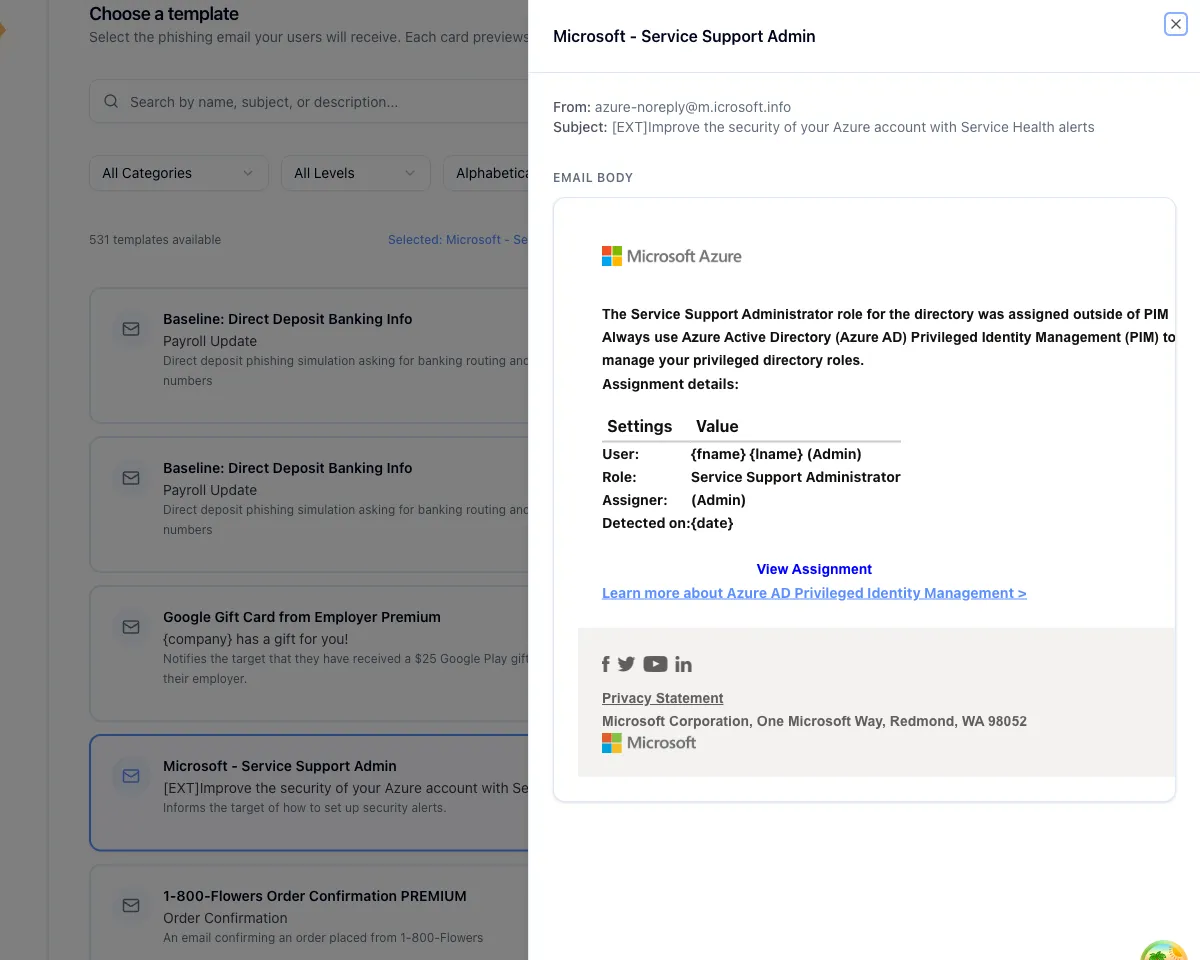Click the 'Order Confirmation' subject on the Flowers card
Viewport: 1200px width, 960px height.
(225, 918)
